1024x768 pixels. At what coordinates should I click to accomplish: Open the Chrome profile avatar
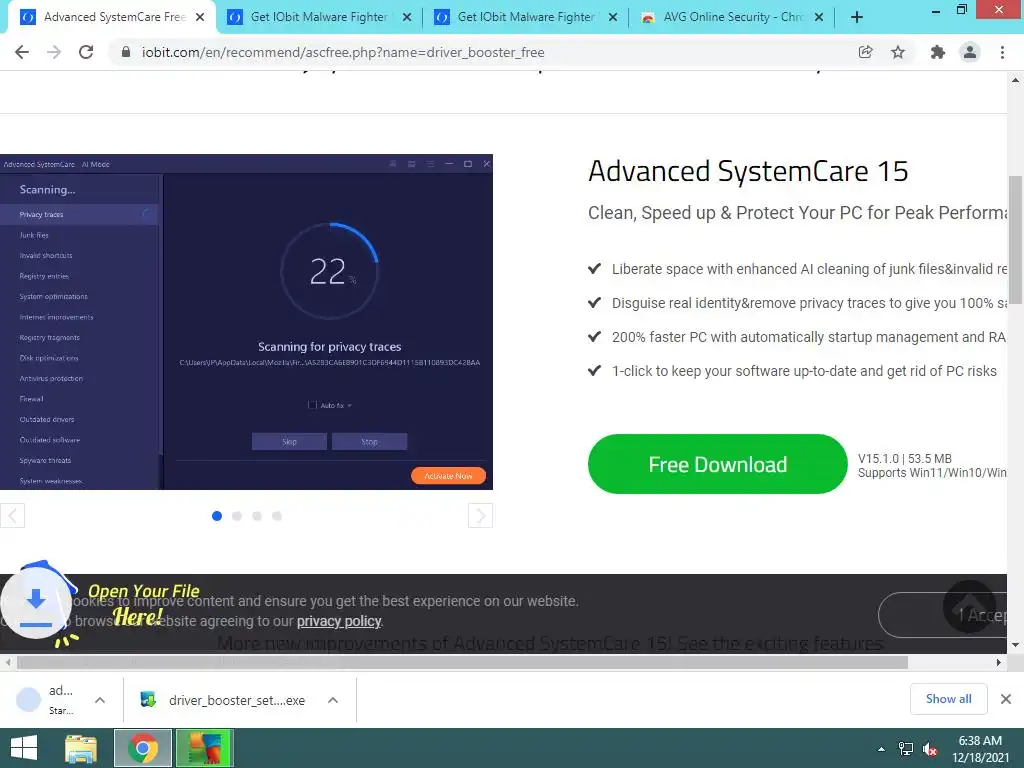970,52
